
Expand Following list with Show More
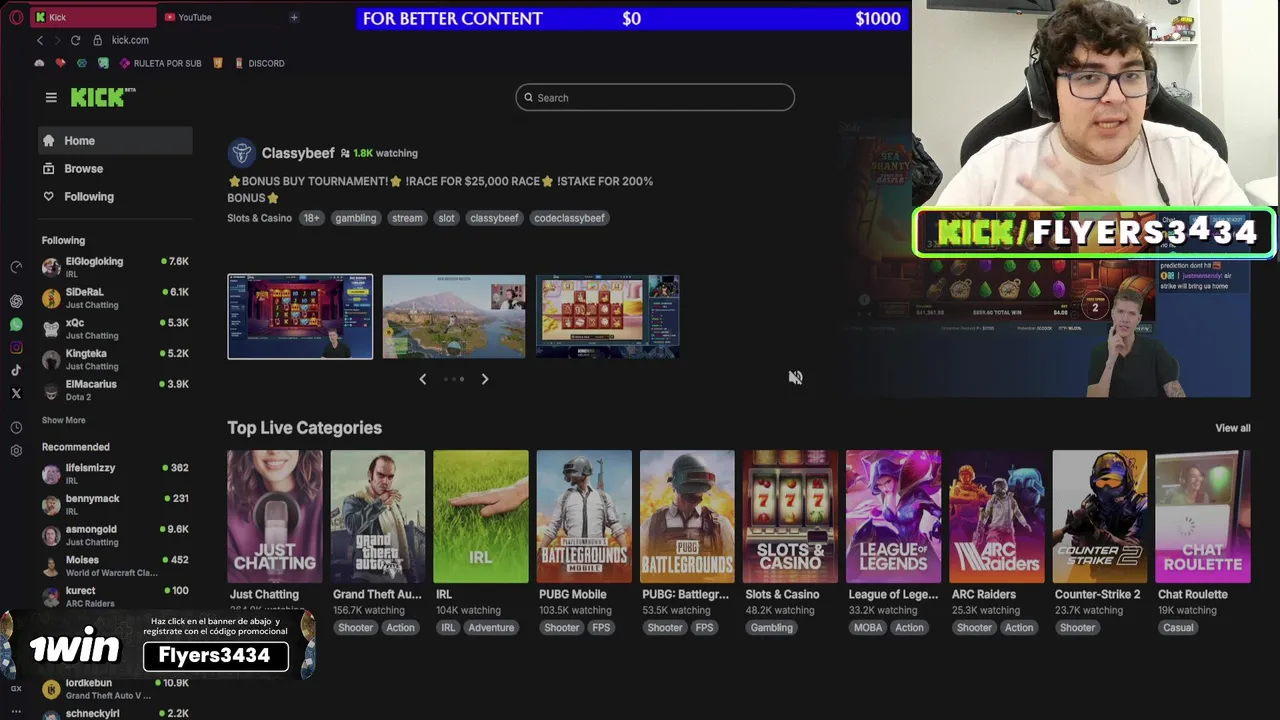63,420
